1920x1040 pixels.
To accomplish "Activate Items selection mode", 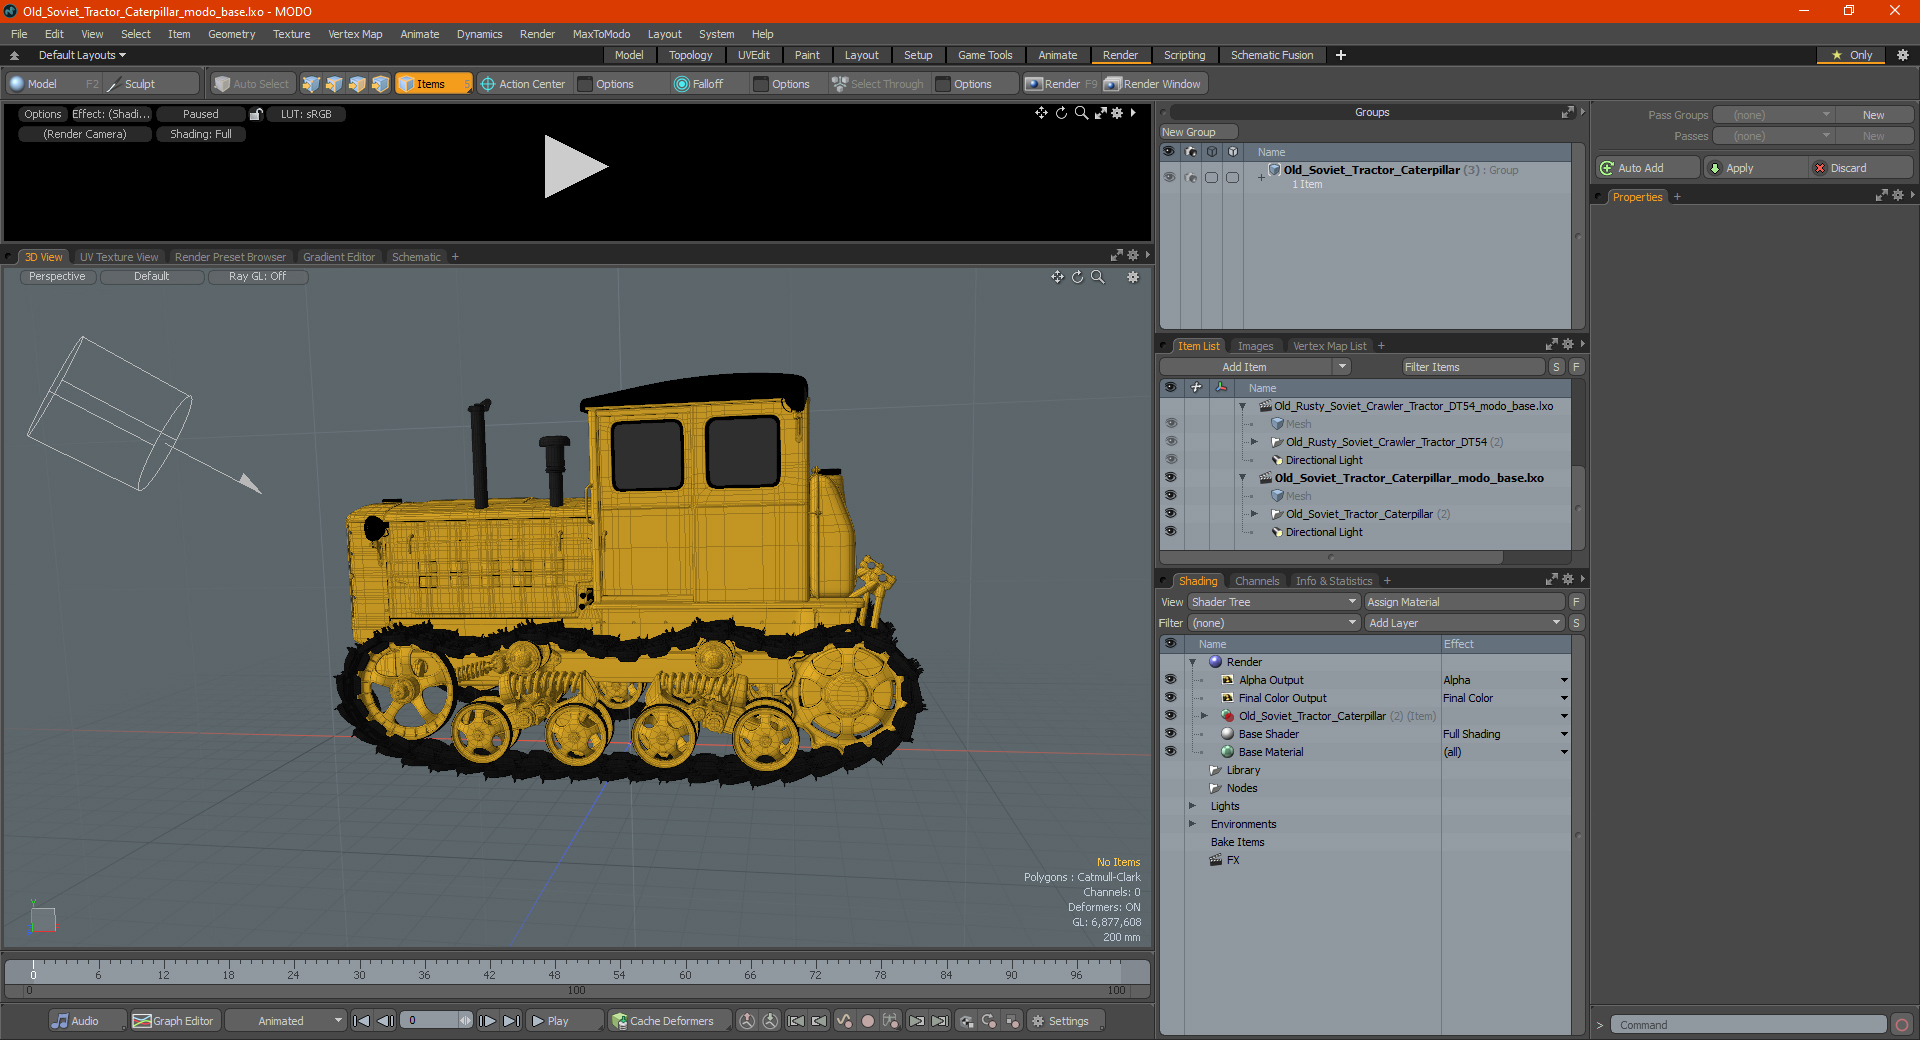I will pos(432,84).
